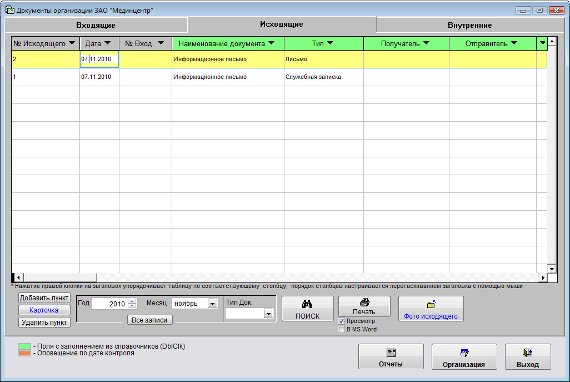570x382 pixels.
Task: Open the Дата column dropdown arrow
Action: [107, 43]
